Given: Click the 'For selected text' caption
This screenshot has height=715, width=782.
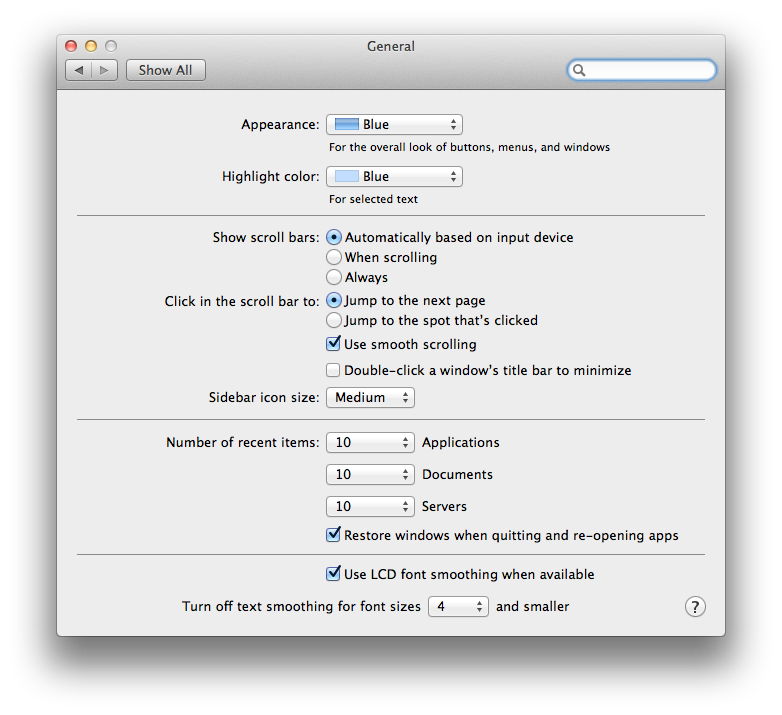Looking at the screenshot, I should click(374, 199).
